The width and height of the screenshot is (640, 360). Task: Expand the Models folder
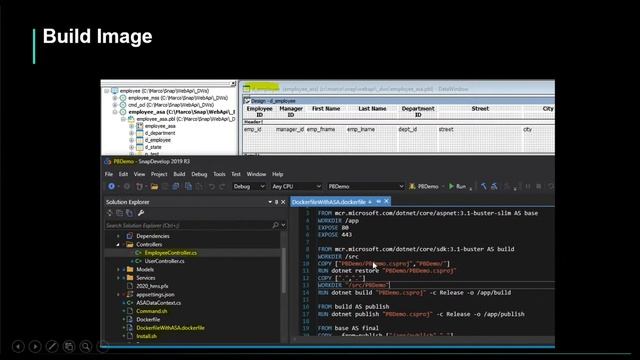pos(118,269)
